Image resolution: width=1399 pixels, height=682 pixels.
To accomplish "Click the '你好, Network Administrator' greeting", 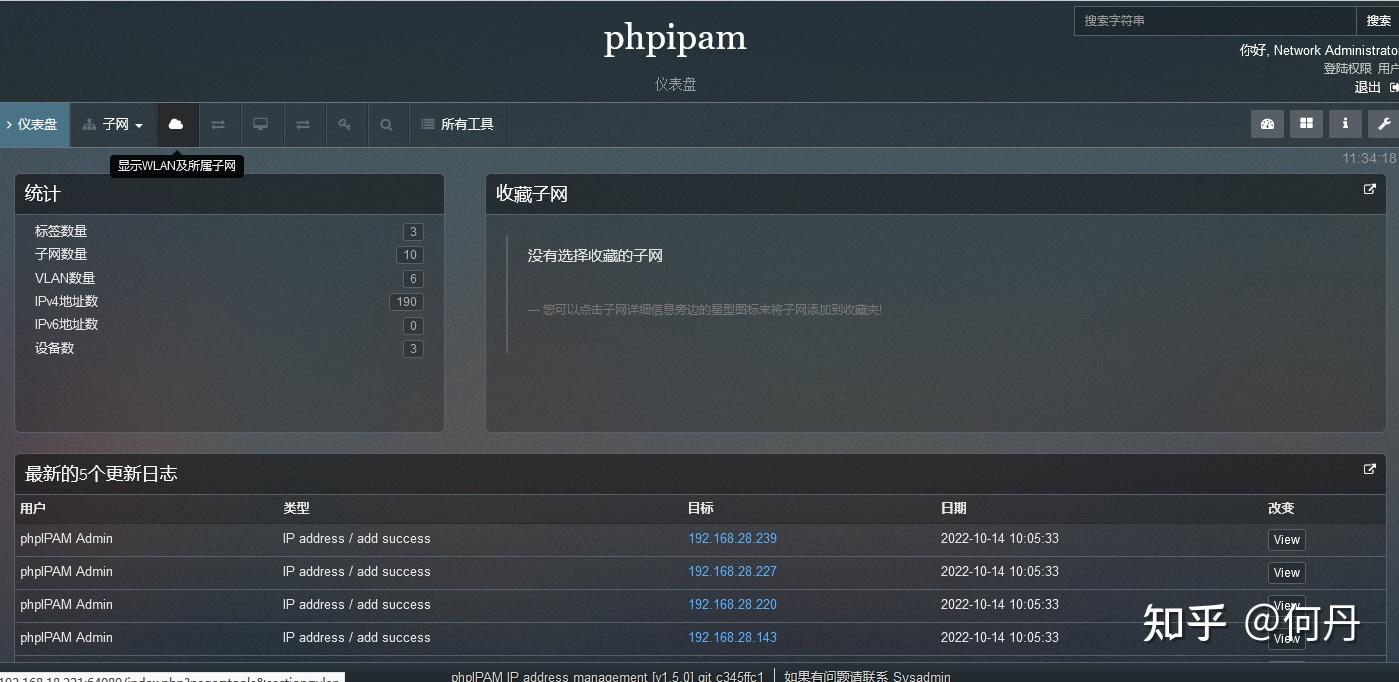I will [x=1319, y=50].
